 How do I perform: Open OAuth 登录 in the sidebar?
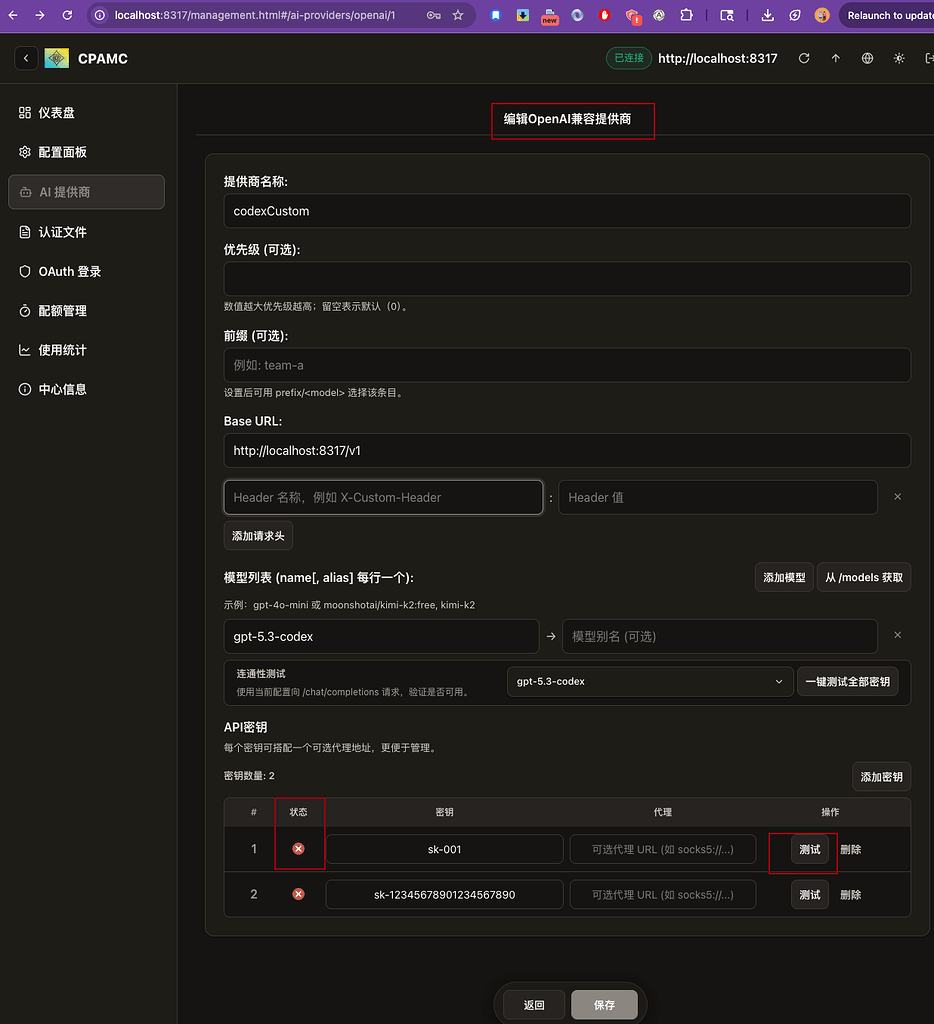click(x=86, y=272)
